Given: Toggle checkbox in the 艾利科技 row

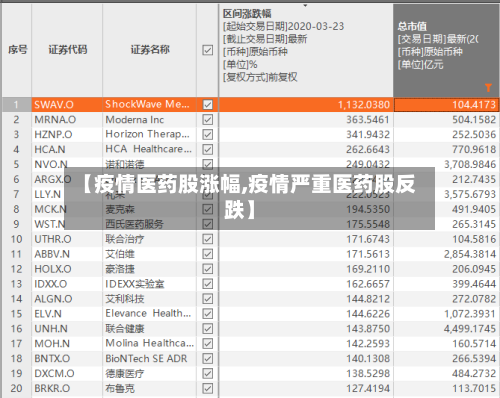Looking at the screenshot, I should click(208, 299).
